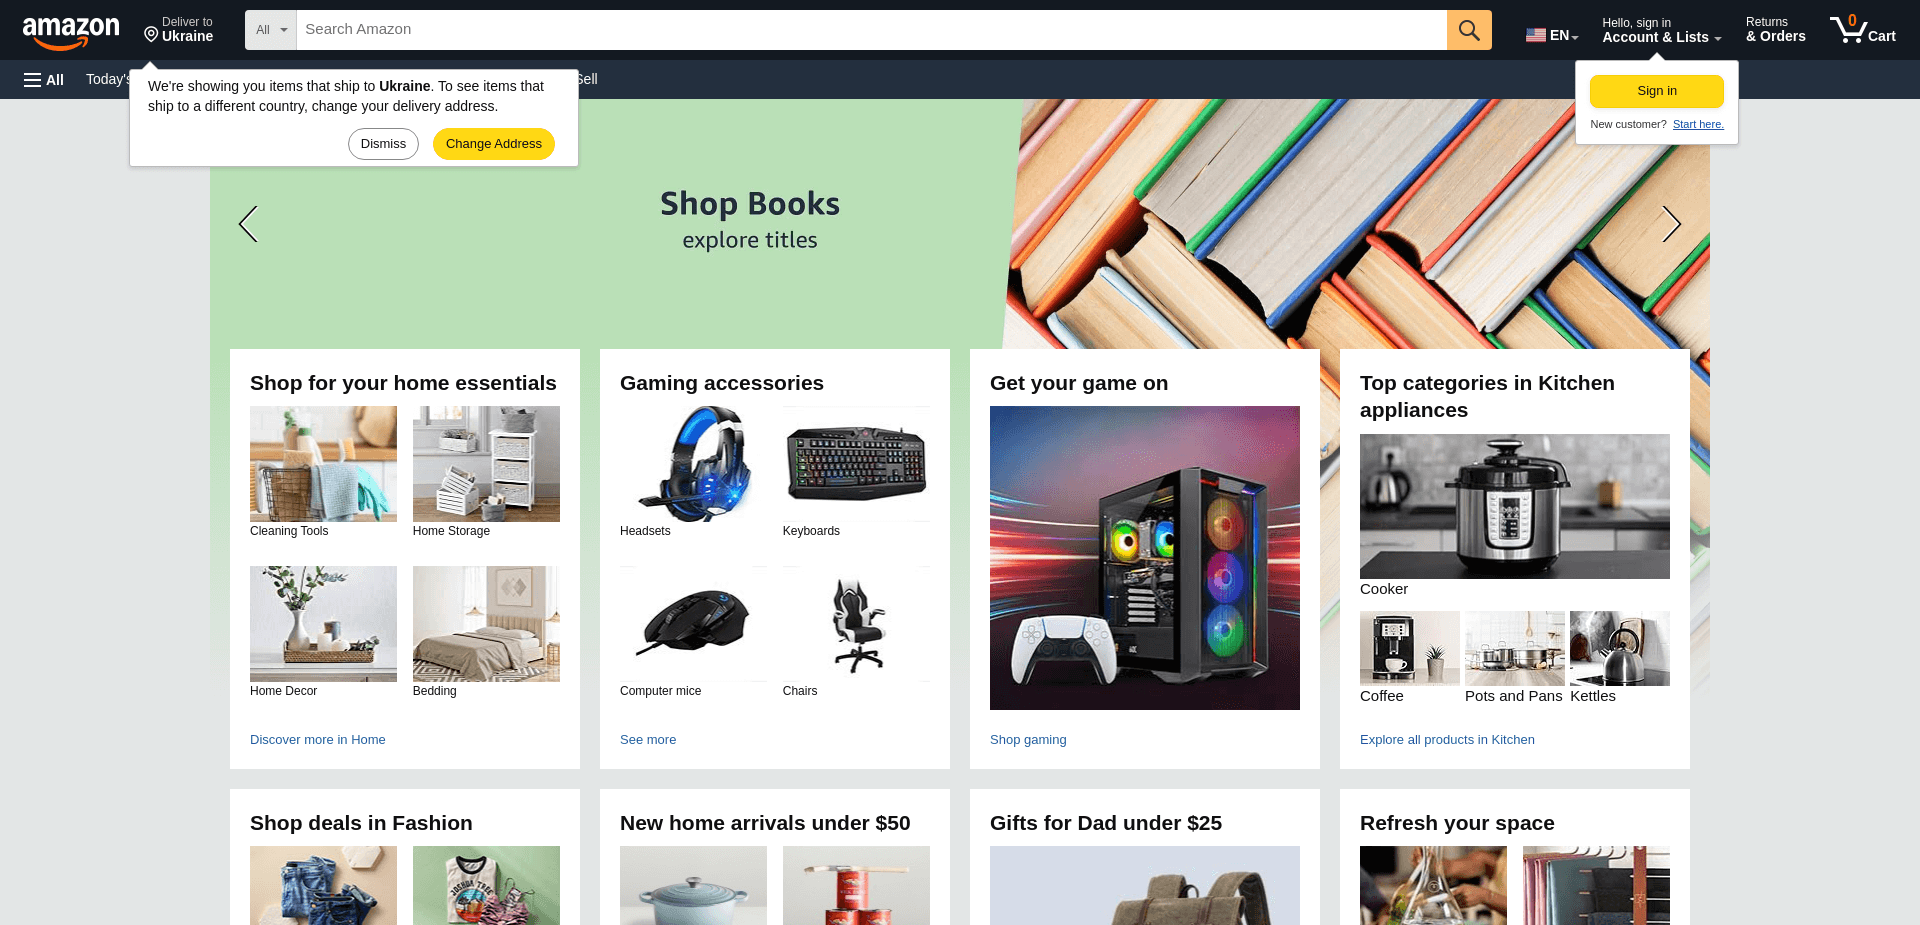This screenshot has height=925, width=1920.
Task: Open the shopping cart icon
Action: pyautogui.click(x=1862, y=30)
